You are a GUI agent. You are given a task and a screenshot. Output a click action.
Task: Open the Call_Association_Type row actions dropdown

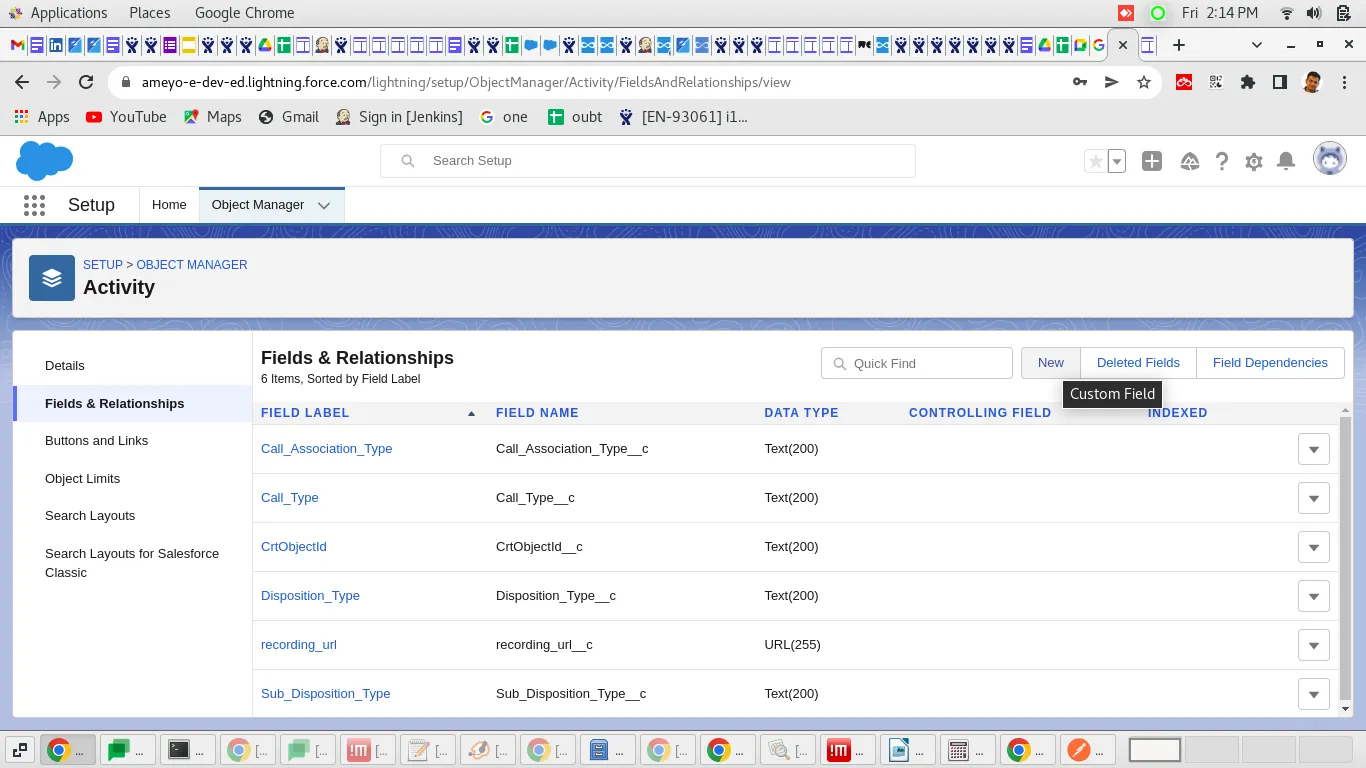pos(1314,449)
